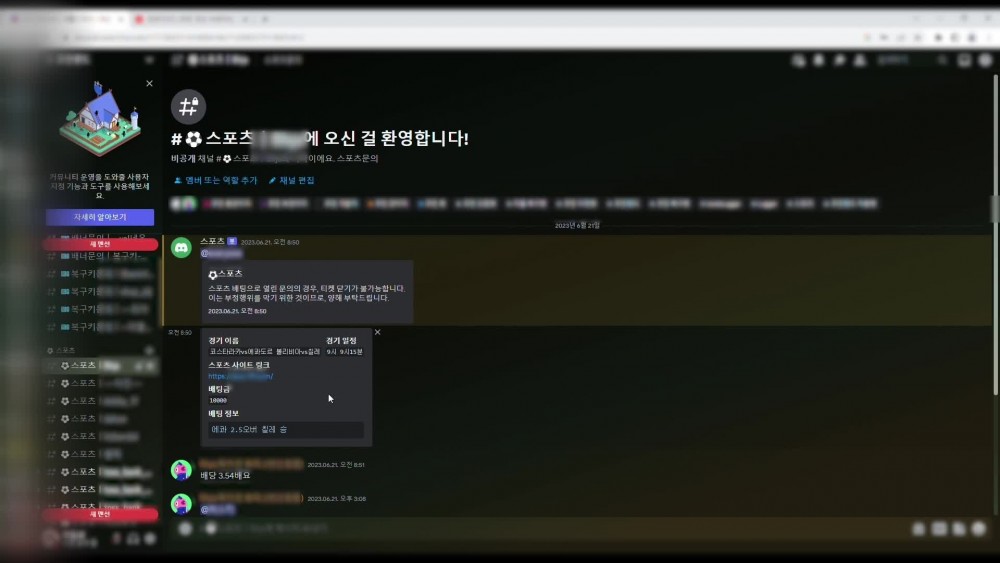Open the help icon in header

984,60
